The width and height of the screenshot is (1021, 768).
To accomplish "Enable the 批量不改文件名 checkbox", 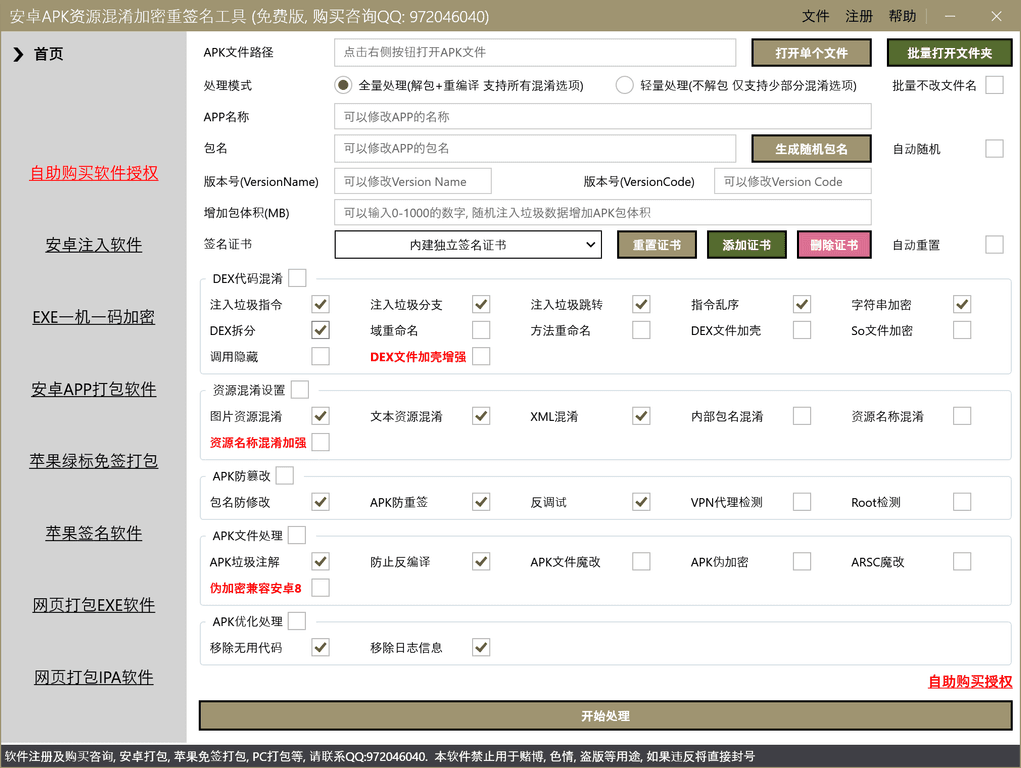I will click(x=994, y=85).
